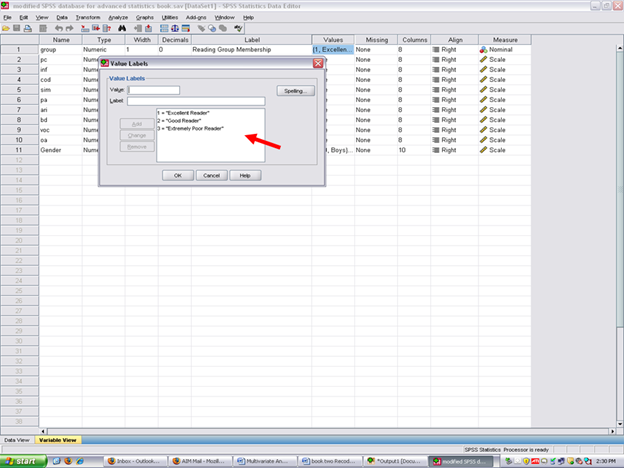Click the Value input field
Viewport: 624px width, 468px height.
click(x=153, y=90)
